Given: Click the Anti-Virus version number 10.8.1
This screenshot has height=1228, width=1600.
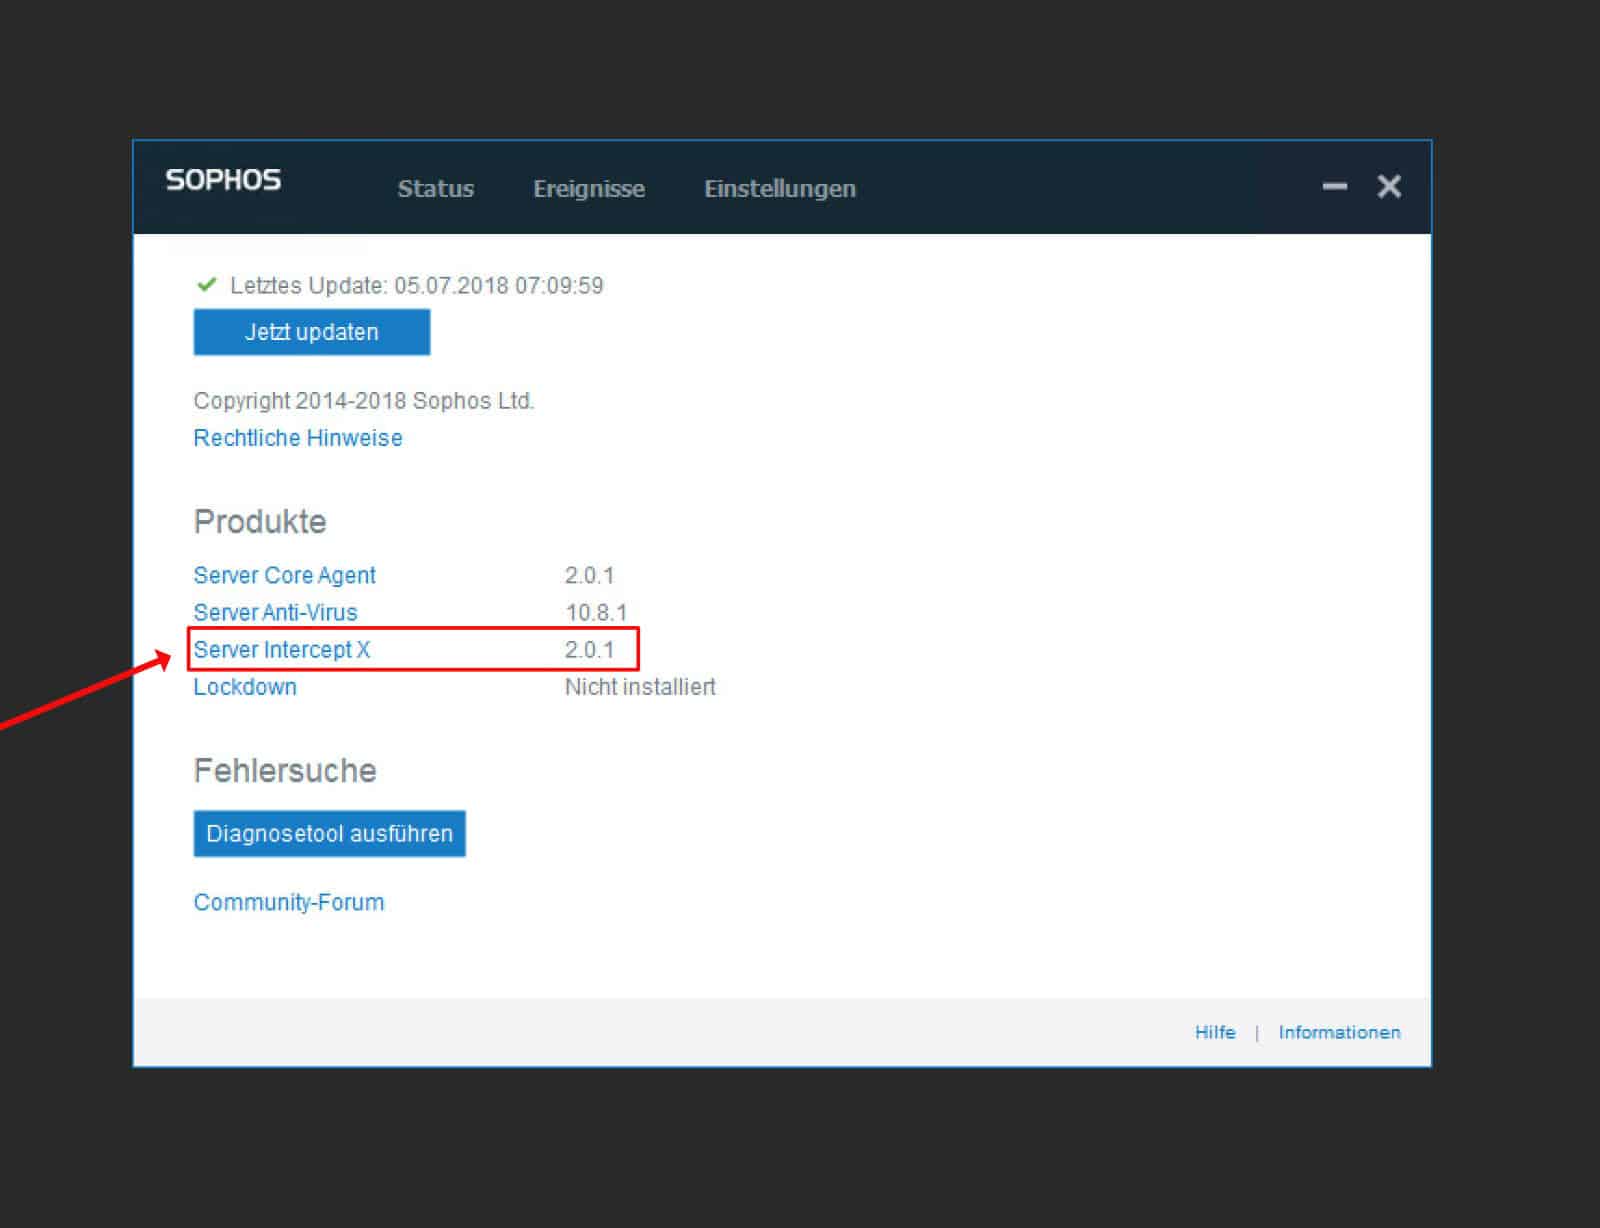Looking at the screenshot, I should coord(595,612).
